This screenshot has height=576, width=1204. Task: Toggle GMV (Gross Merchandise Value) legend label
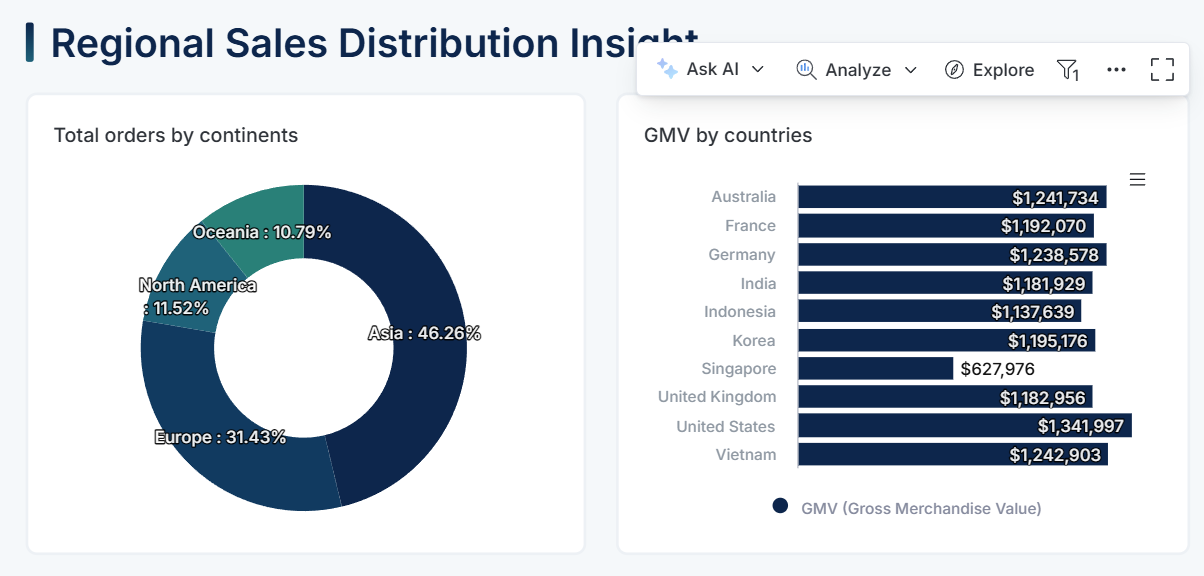pos(921,508)
